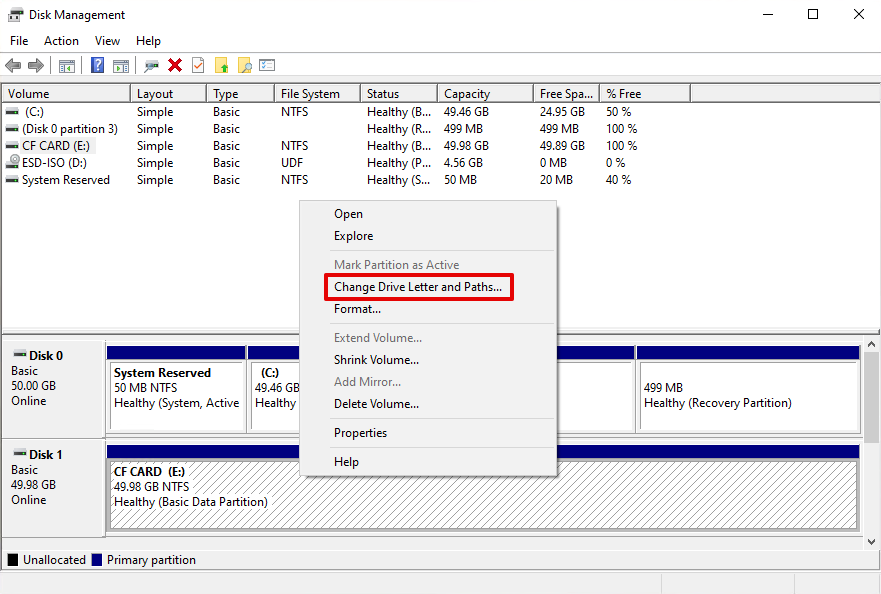Select the 499 MB Recovery Partition block
The height and width of the screenshot is (594, 881).
click(748, 389)
